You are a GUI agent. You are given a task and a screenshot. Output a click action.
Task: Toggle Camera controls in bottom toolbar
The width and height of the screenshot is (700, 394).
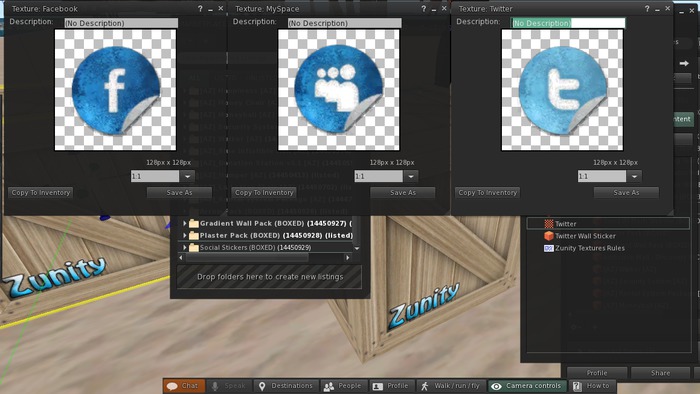click(x=527, y=386)
